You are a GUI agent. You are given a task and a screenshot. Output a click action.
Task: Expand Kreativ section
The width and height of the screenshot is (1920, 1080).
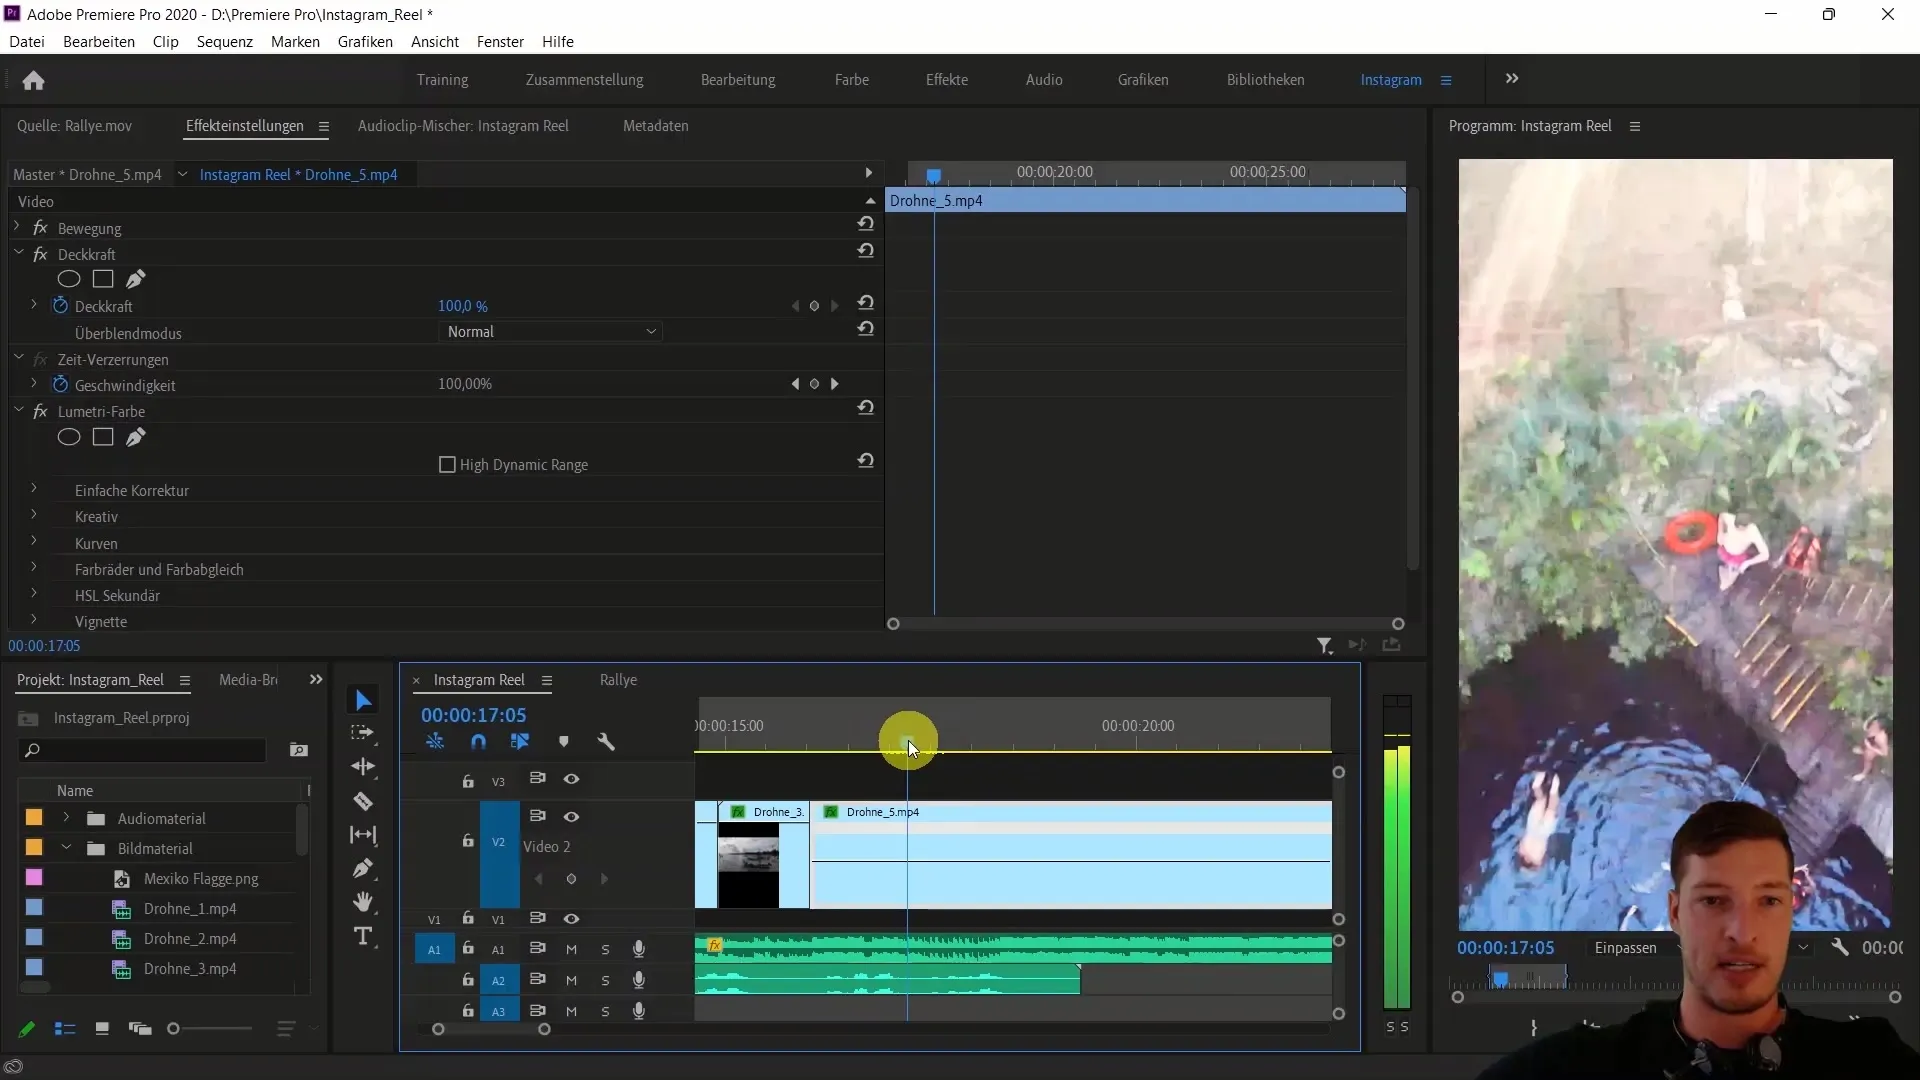(x=34, y=516)
